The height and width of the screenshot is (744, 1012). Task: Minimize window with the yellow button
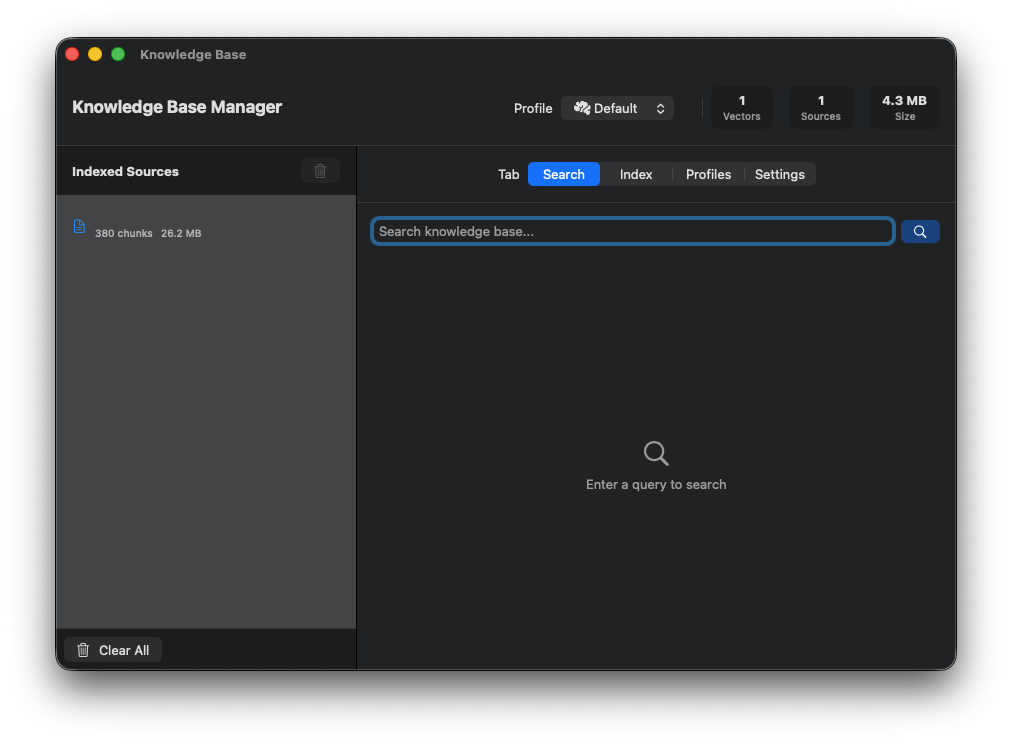(95, 54)
